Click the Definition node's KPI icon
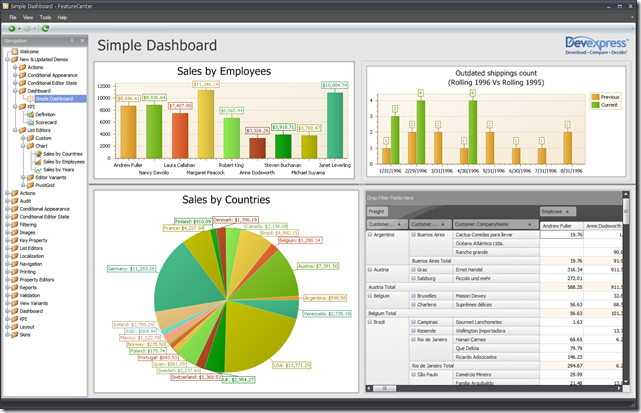This screenshot has width=641, height=413. click(30, 114)
